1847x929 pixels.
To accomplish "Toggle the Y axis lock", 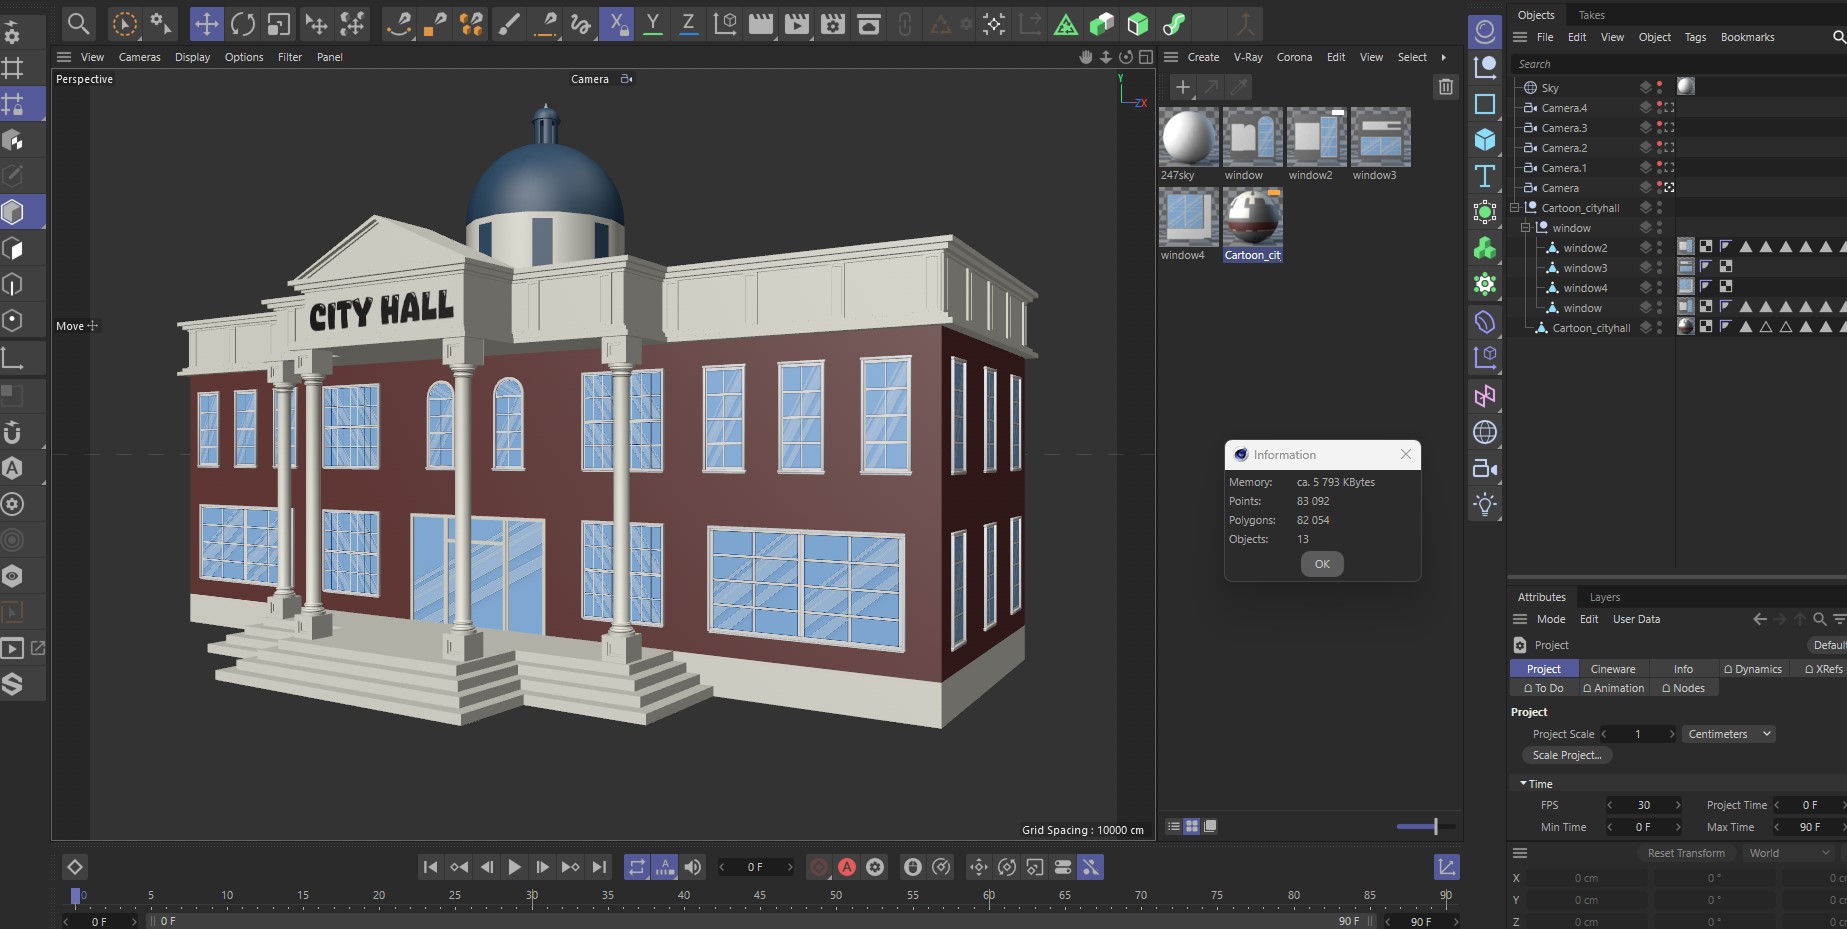I will 652,24.
